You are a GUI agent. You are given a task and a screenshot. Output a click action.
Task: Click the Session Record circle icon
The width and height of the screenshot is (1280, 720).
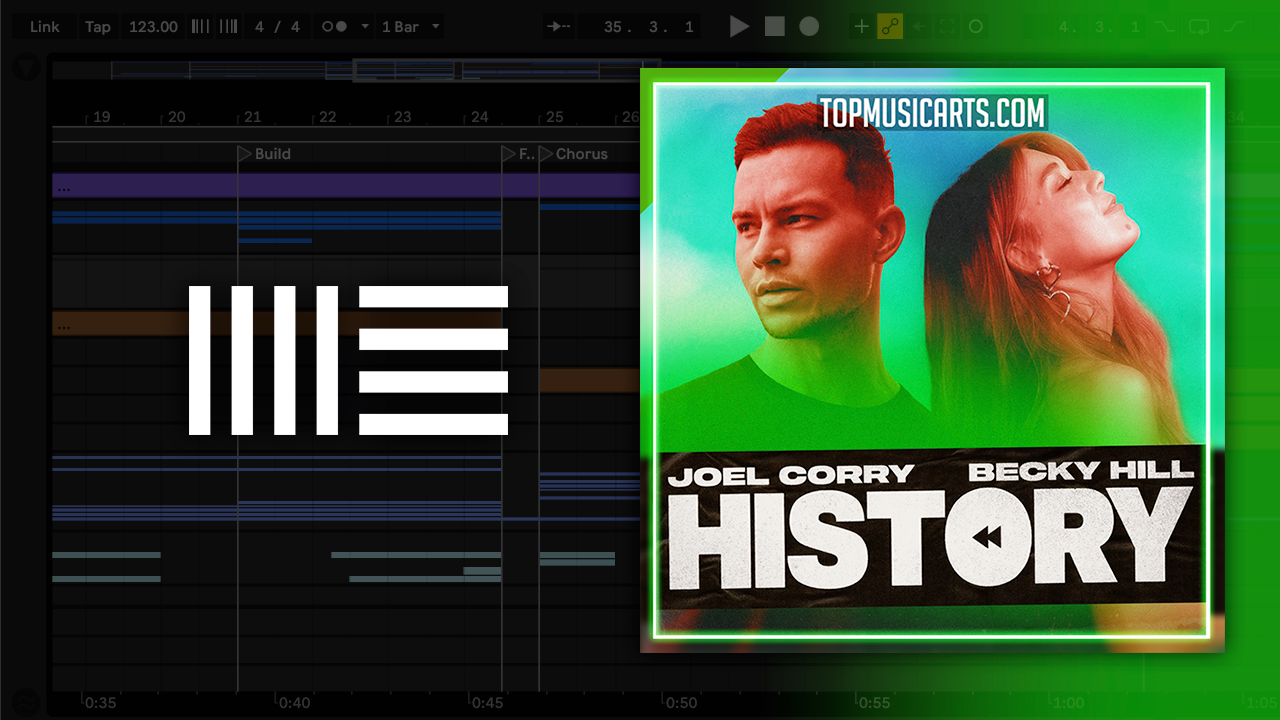(976, 27)
